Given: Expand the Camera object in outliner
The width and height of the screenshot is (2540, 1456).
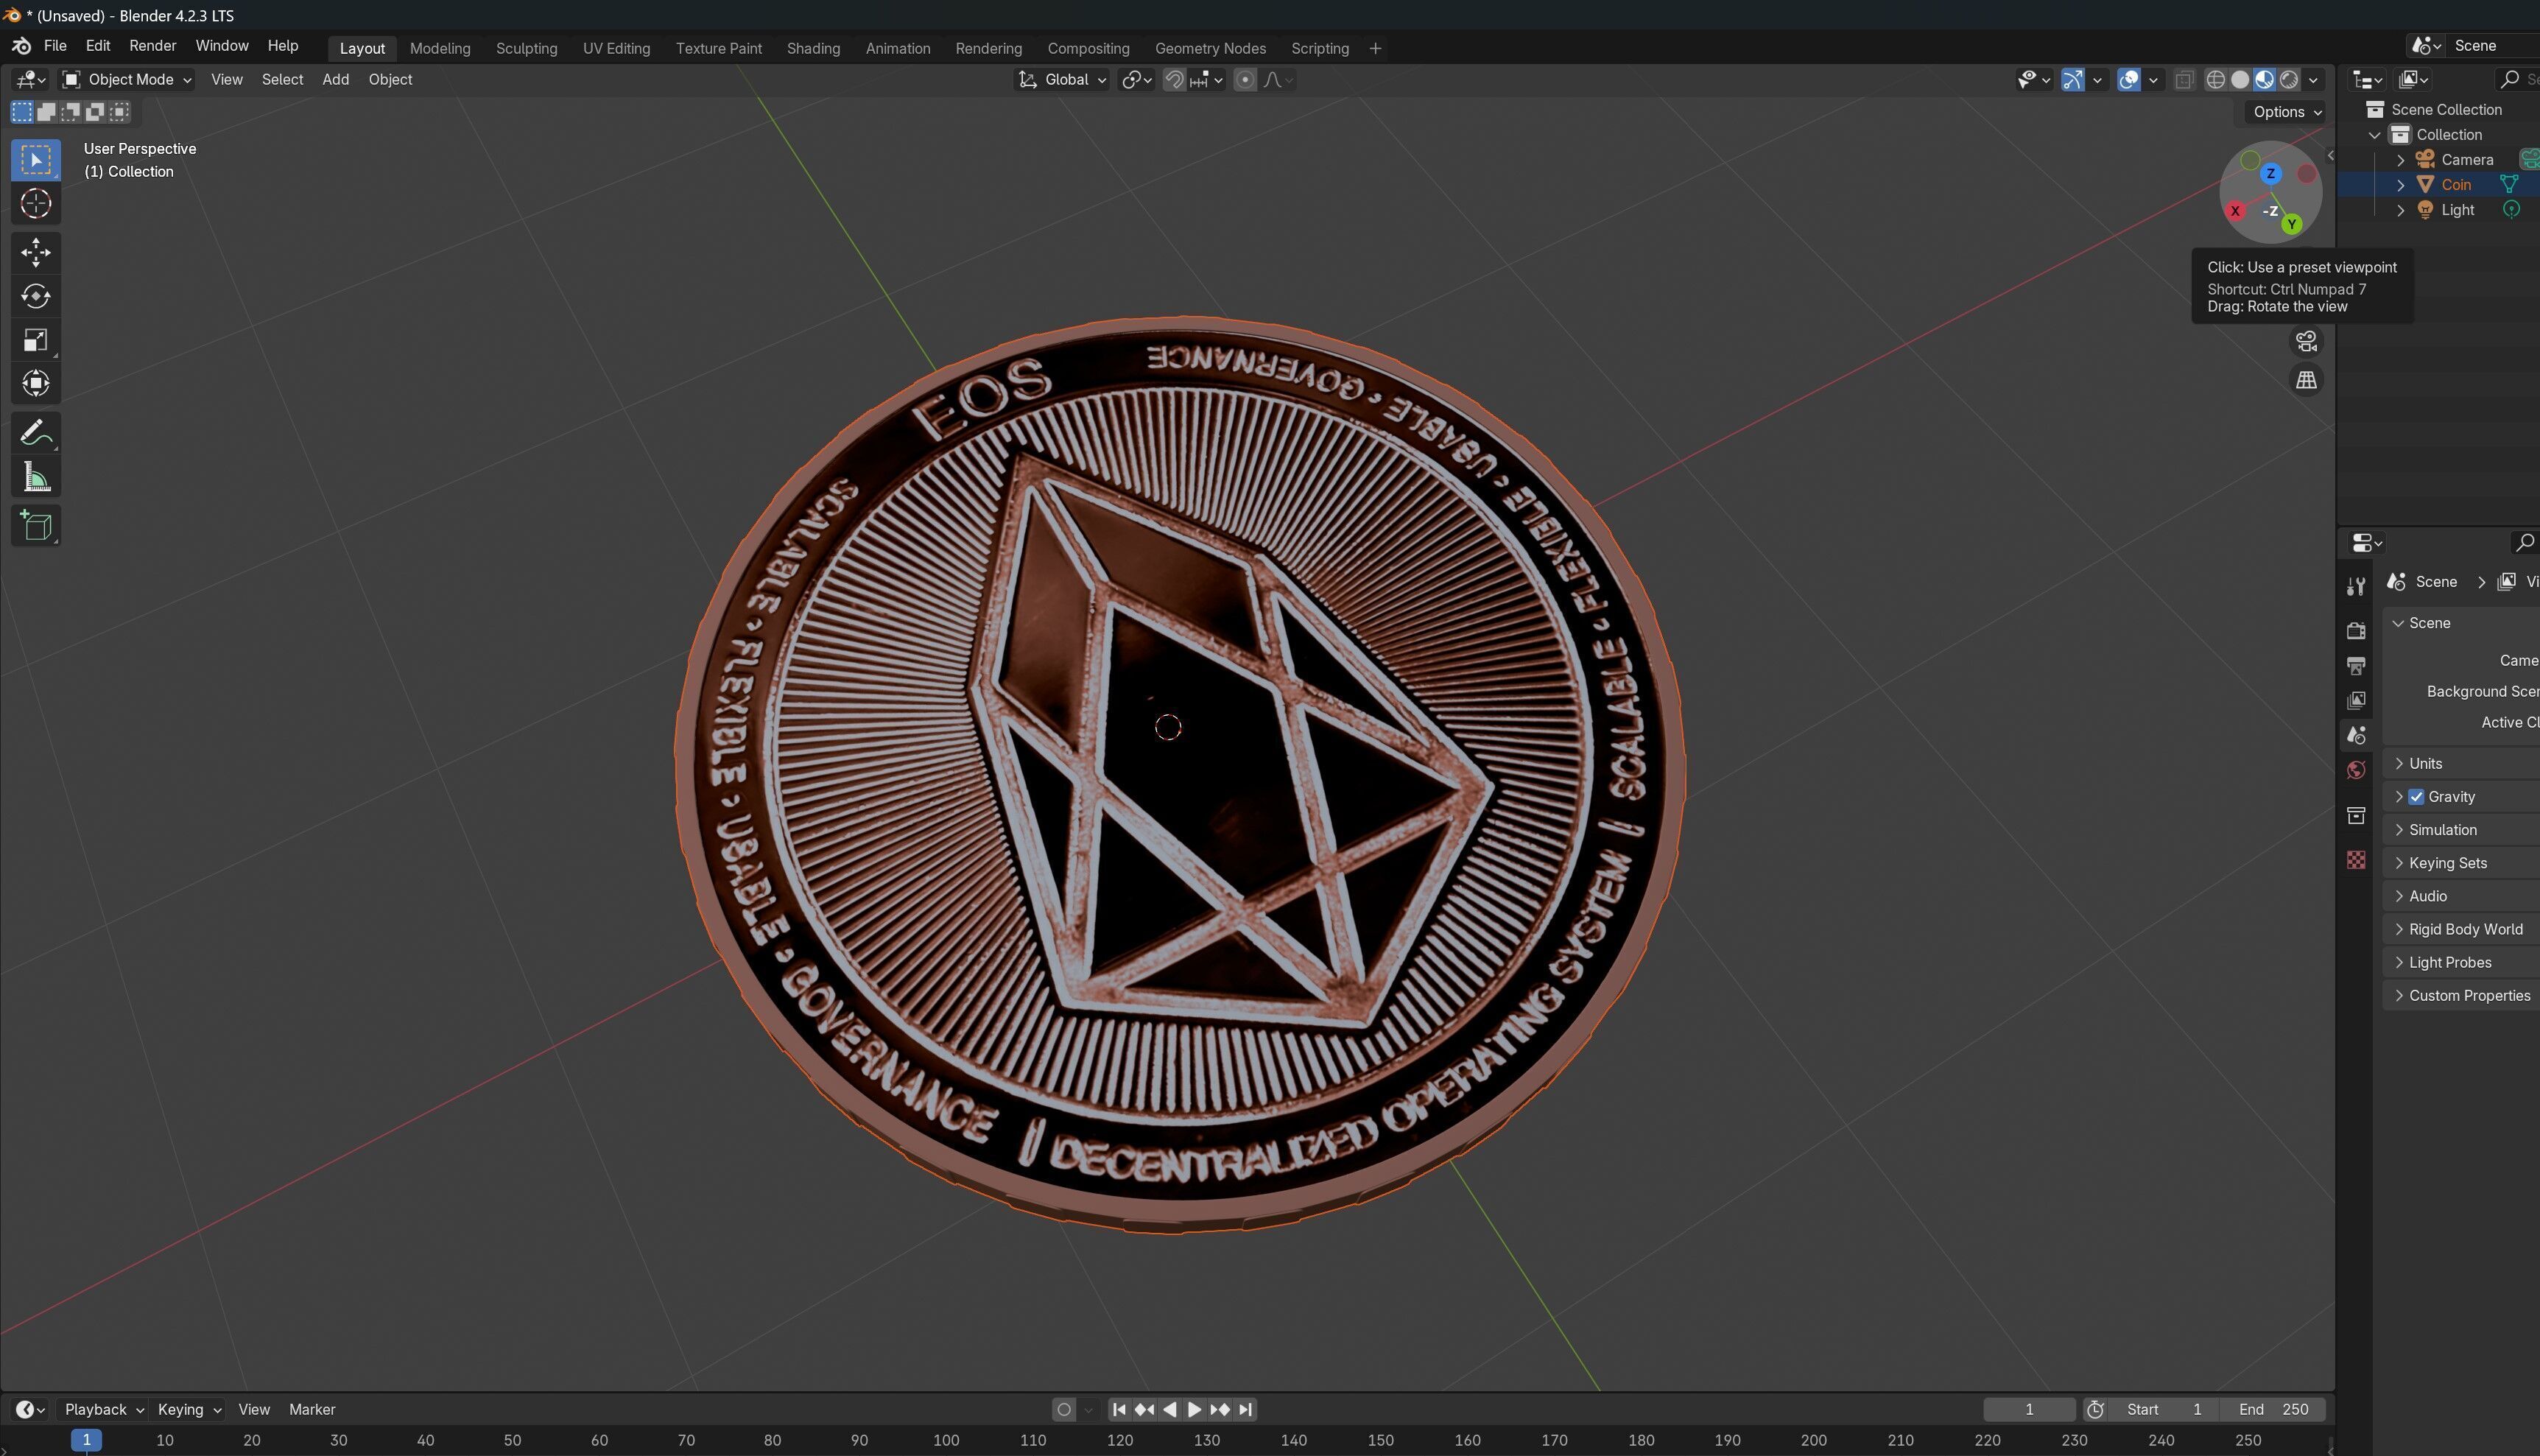Looking at the screenshot, I should click(x=2400, y=160).
